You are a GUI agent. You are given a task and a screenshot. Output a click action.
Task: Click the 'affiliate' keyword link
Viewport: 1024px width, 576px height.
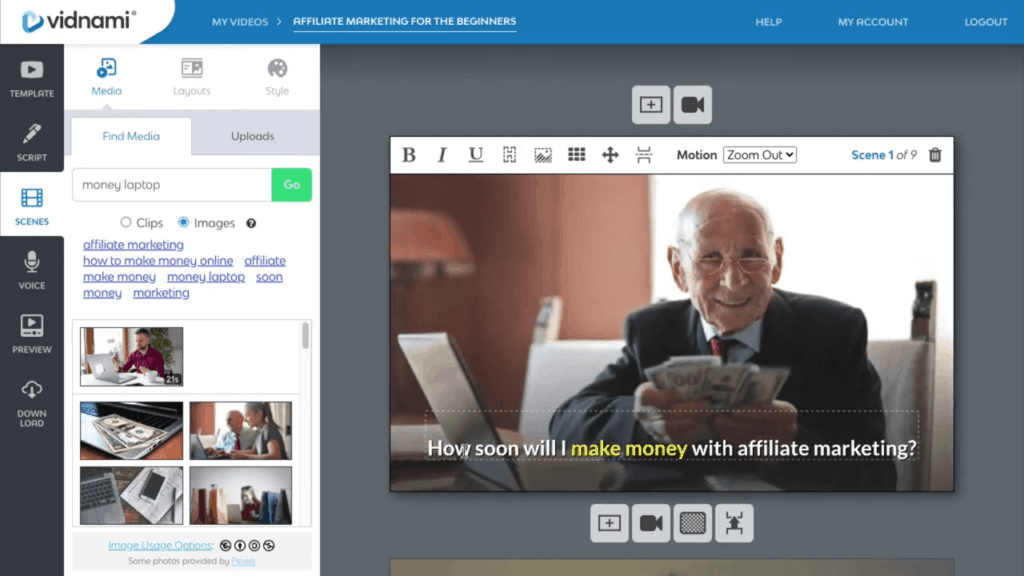(x=265, y=261)
